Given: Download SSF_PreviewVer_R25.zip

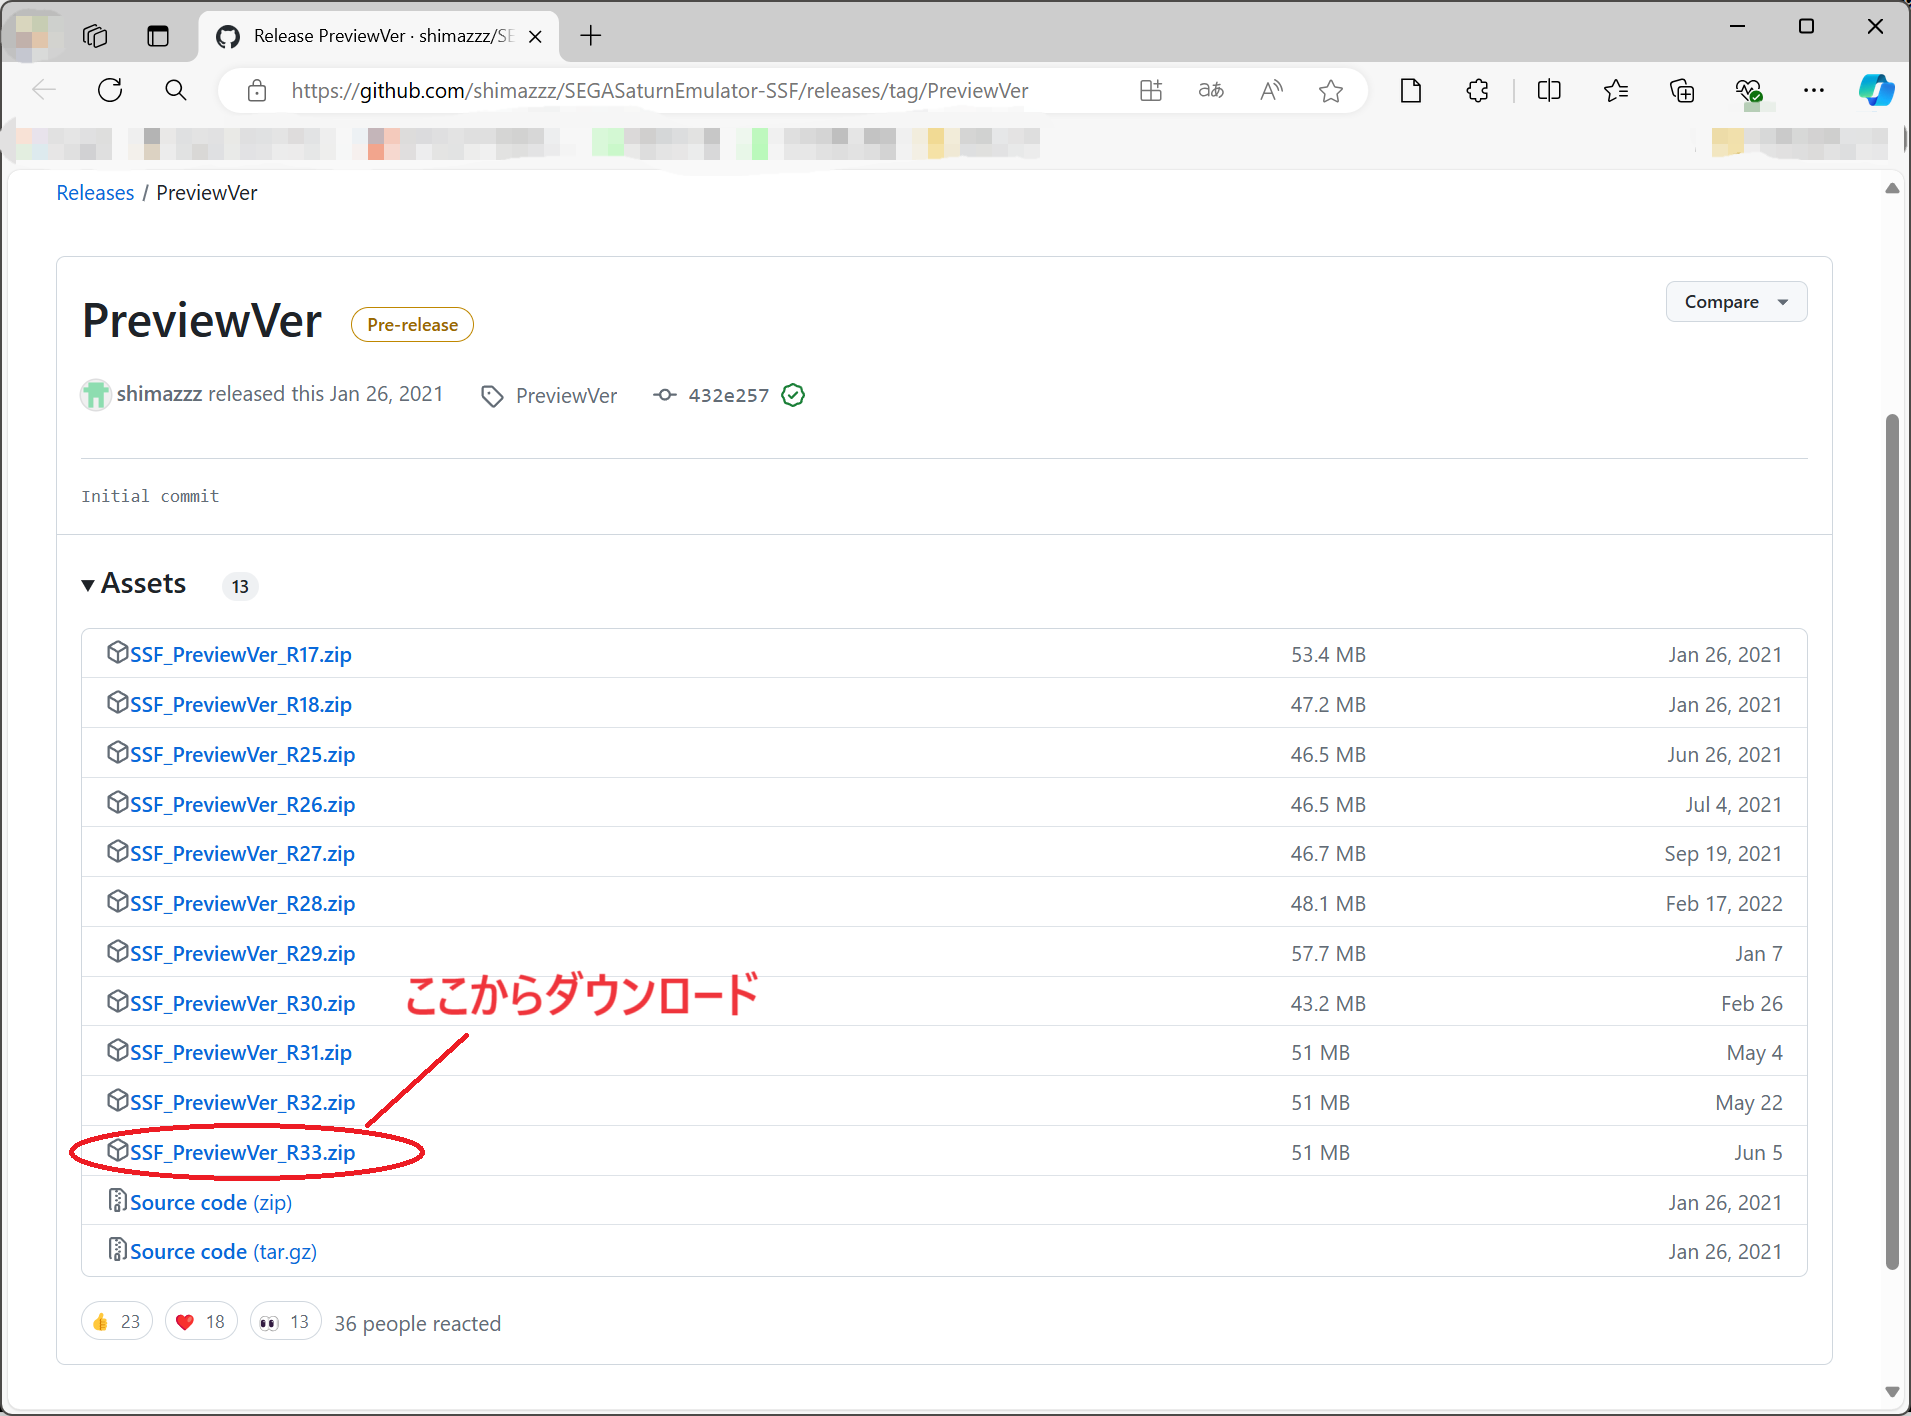Looking at the screenshot, I should [242, 755].
